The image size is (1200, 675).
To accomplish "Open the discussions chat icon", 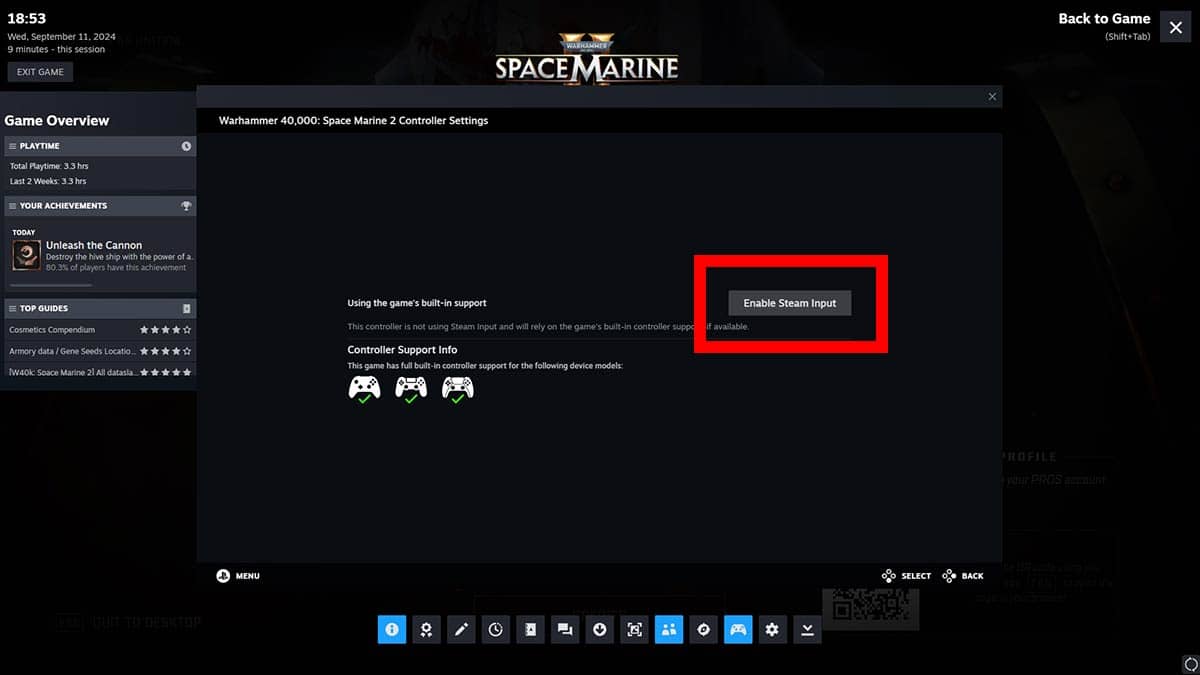I will coord(565,629).
